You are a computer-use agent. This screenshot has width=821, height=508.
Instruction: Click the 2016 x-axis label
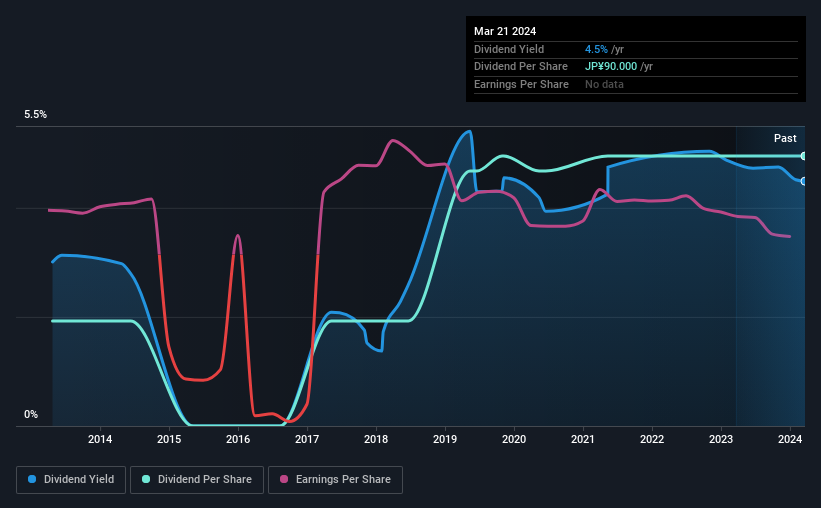238,439
